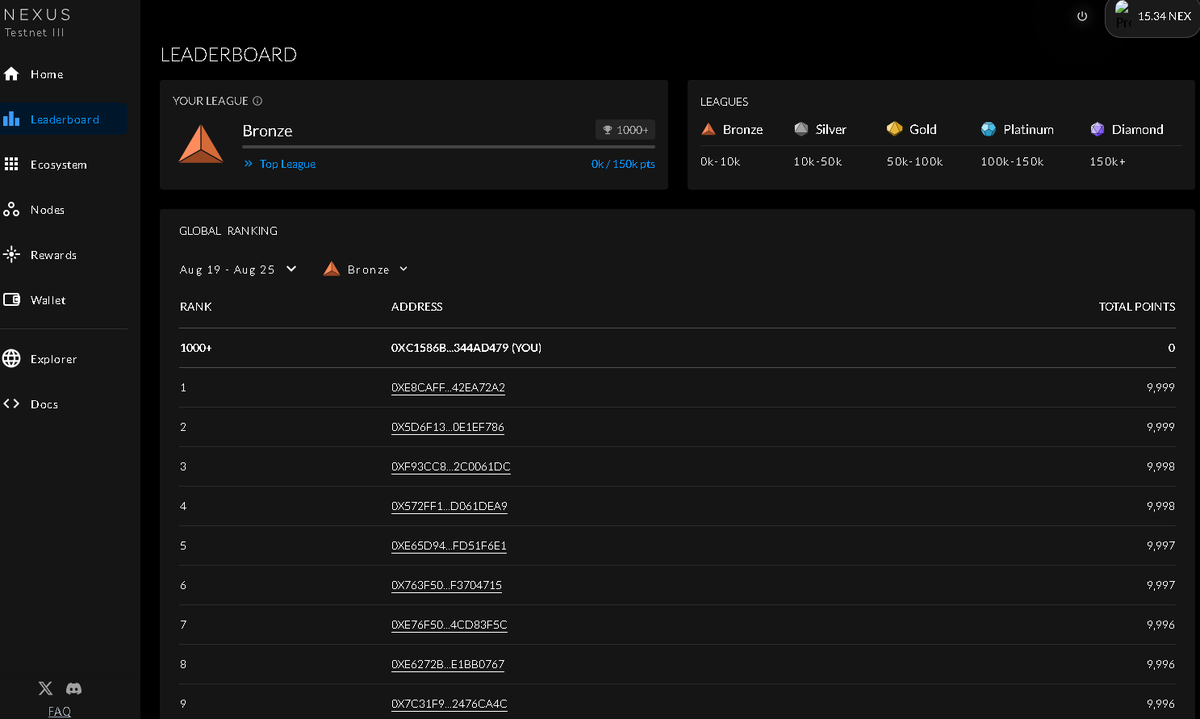Viewport: 1200px width, 719px height.
Task: Click the 150k+ Diamond range text
Action: point(1107,162)
